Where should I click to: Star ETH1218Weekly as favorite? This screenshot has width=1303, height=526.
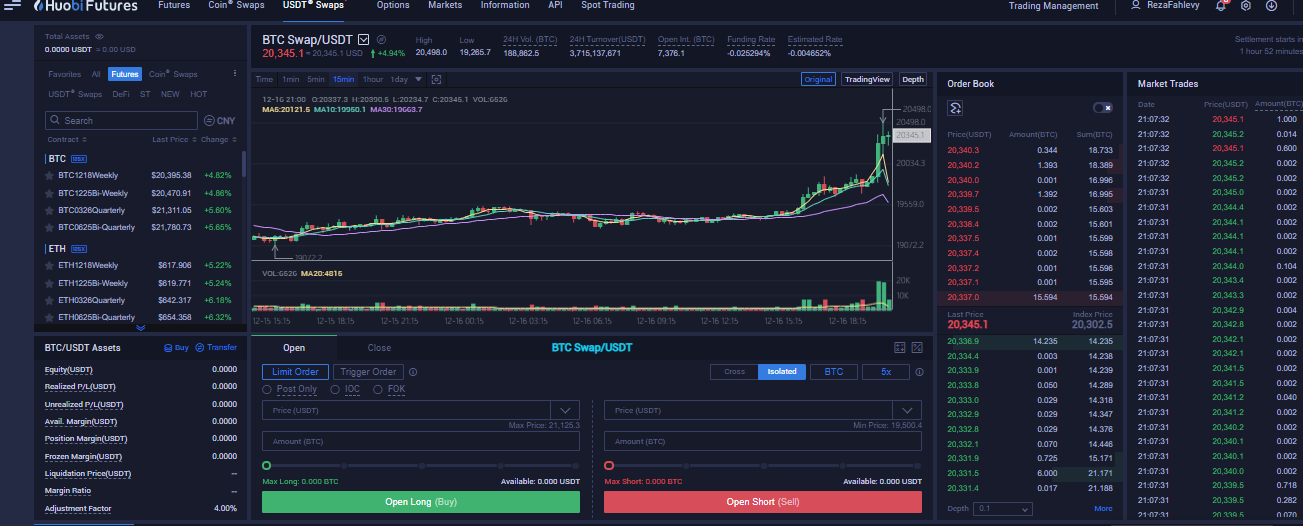click(x=49, y=265)
